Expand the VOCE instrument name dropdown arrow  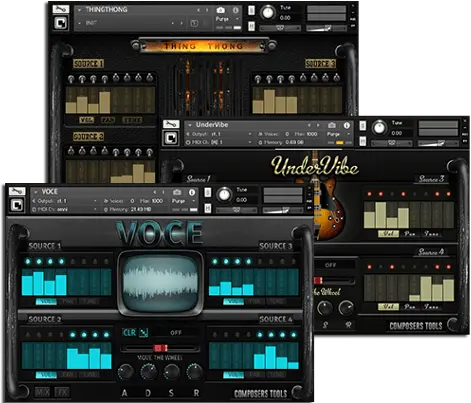tap(36, 192)
